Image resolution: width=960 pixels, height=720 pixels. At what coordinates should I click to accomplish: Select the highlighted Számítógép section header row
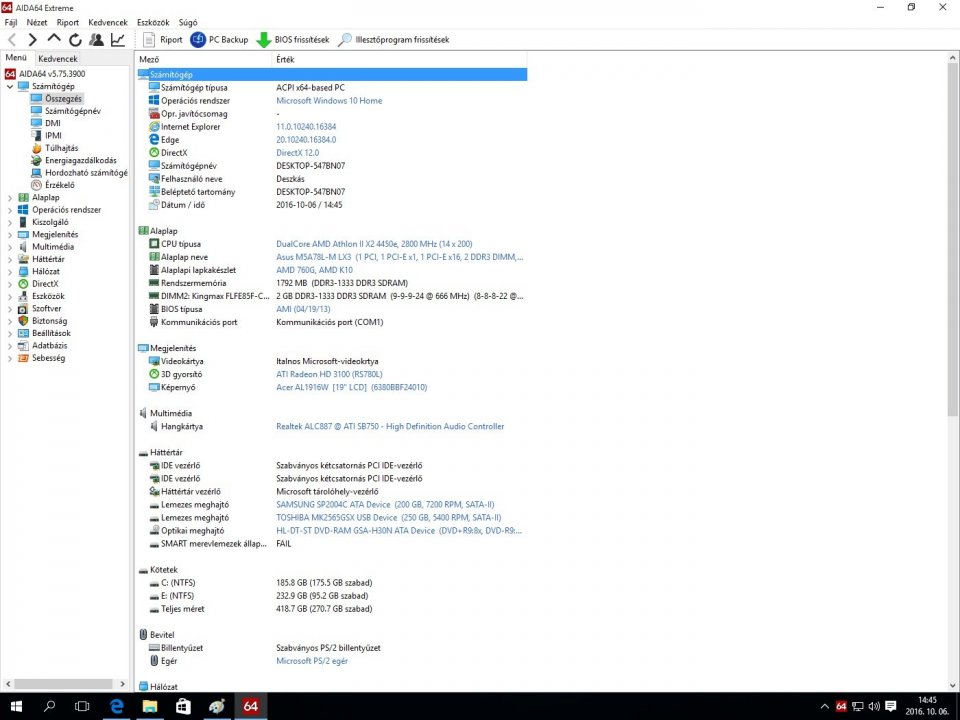332,75
